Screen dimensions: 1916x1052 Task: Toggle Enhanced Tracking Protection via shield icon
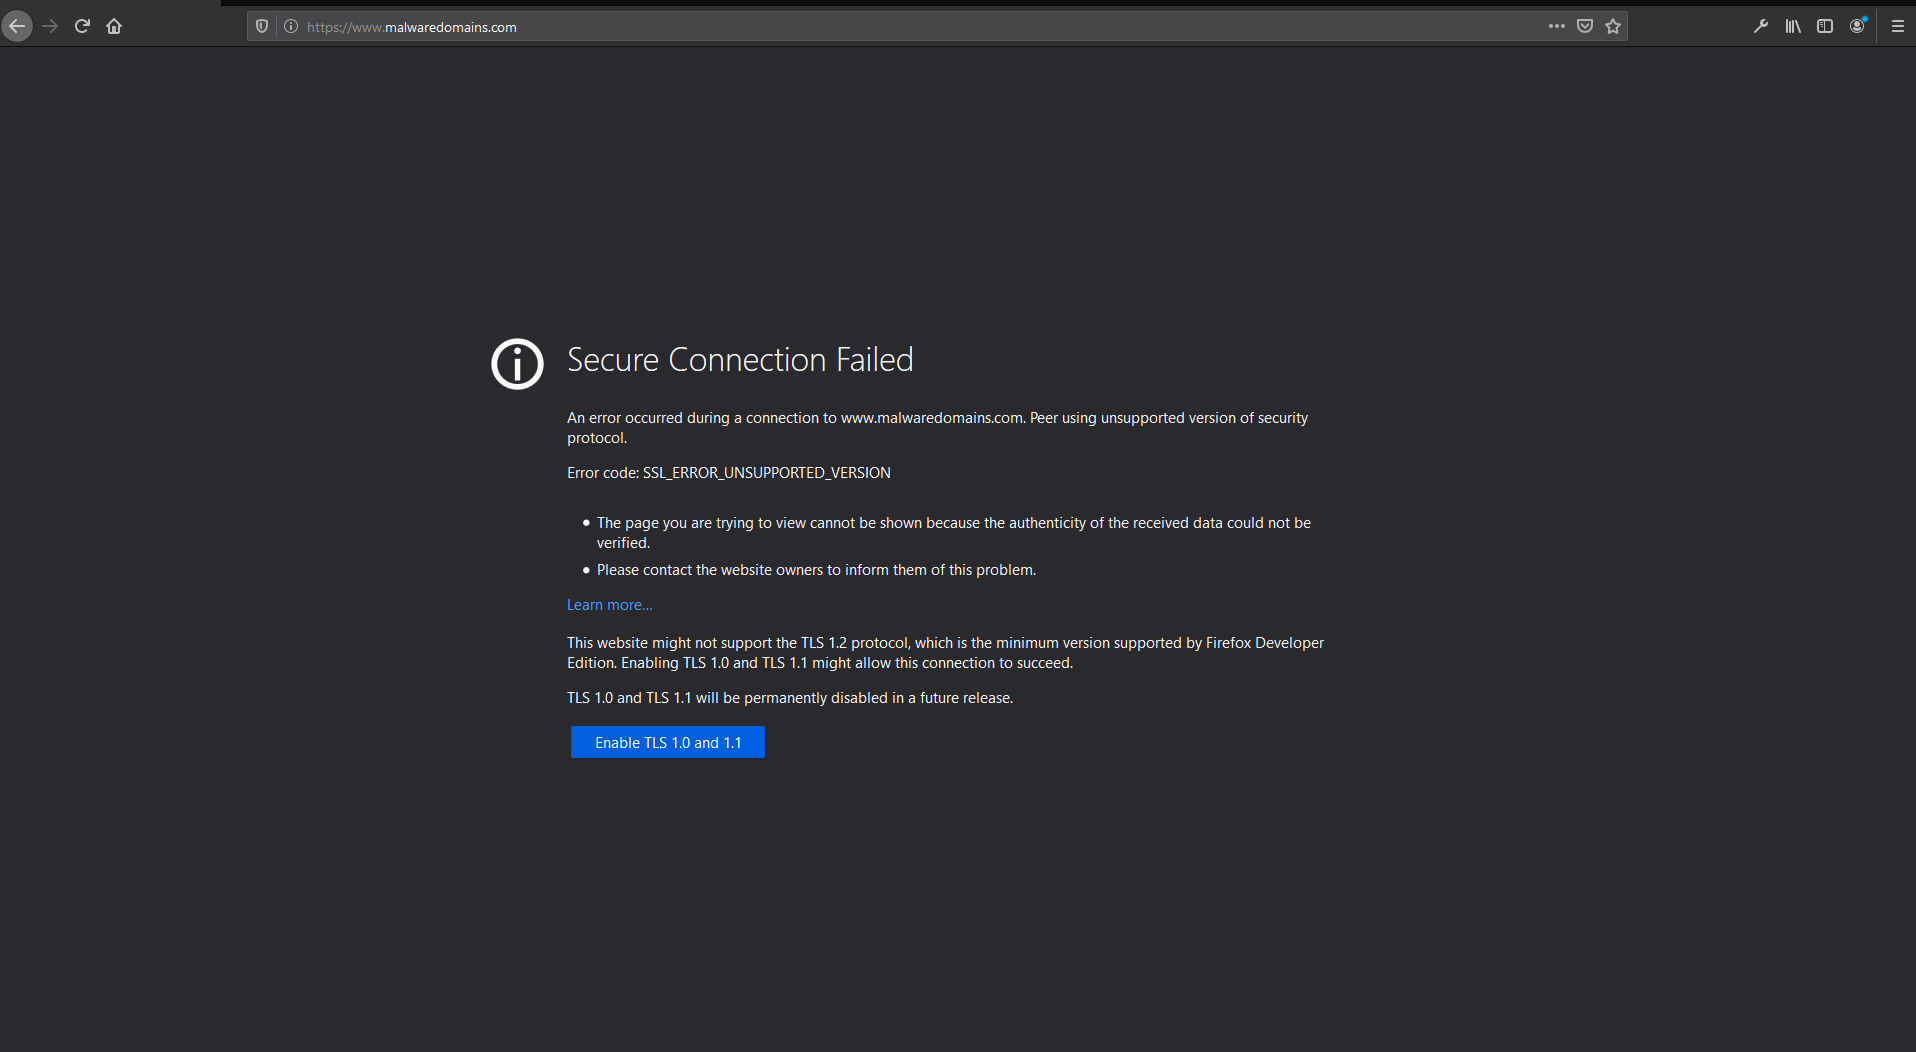[x=261, y=26]
